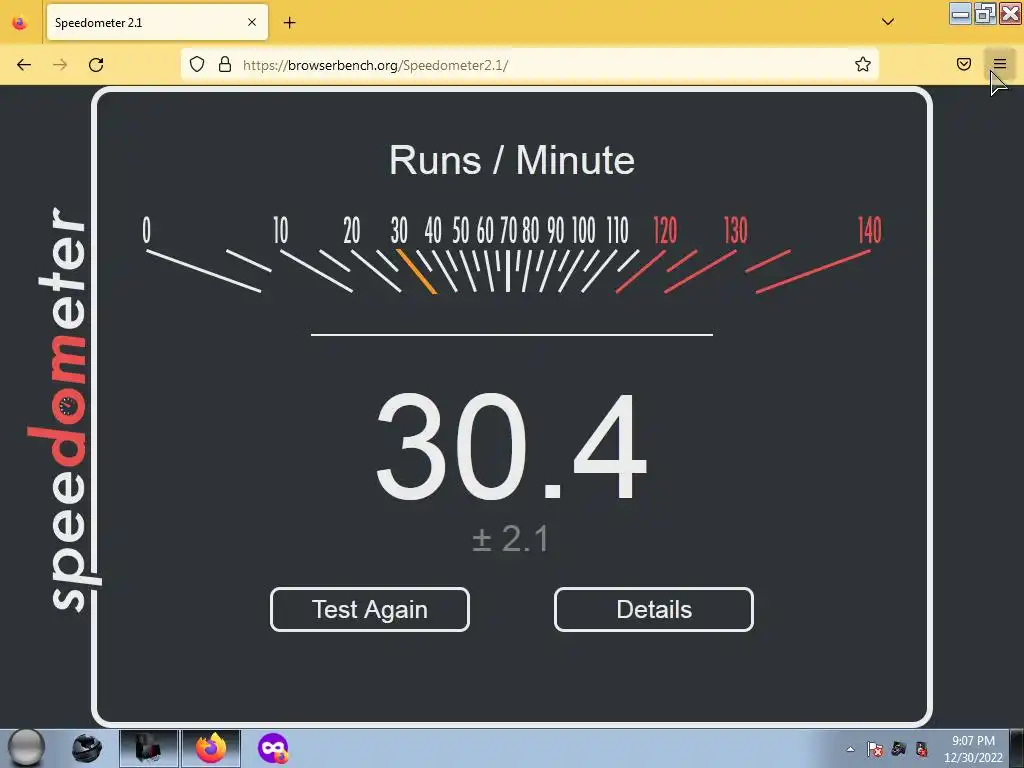The image size is (1024, 768).
Task: Save page to Pocket
Action: pyautogui.click(x=964, y=64)
